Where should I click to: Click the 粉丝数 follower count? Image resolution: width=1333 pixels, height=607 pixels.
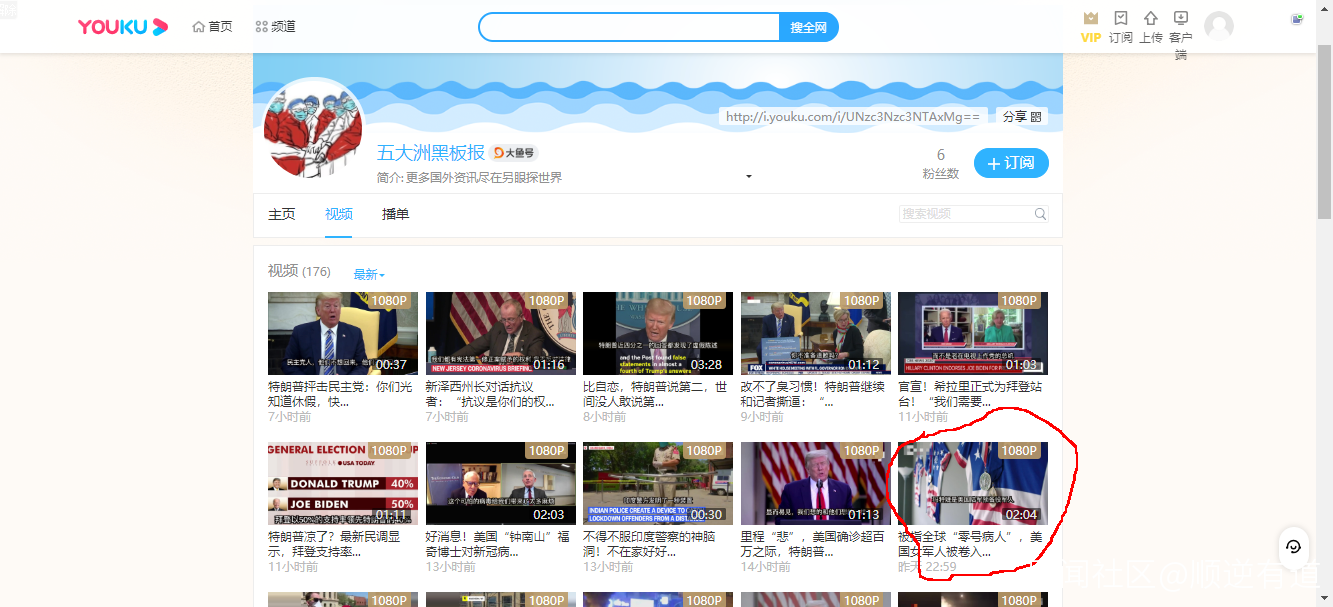(x=940, y=164)
